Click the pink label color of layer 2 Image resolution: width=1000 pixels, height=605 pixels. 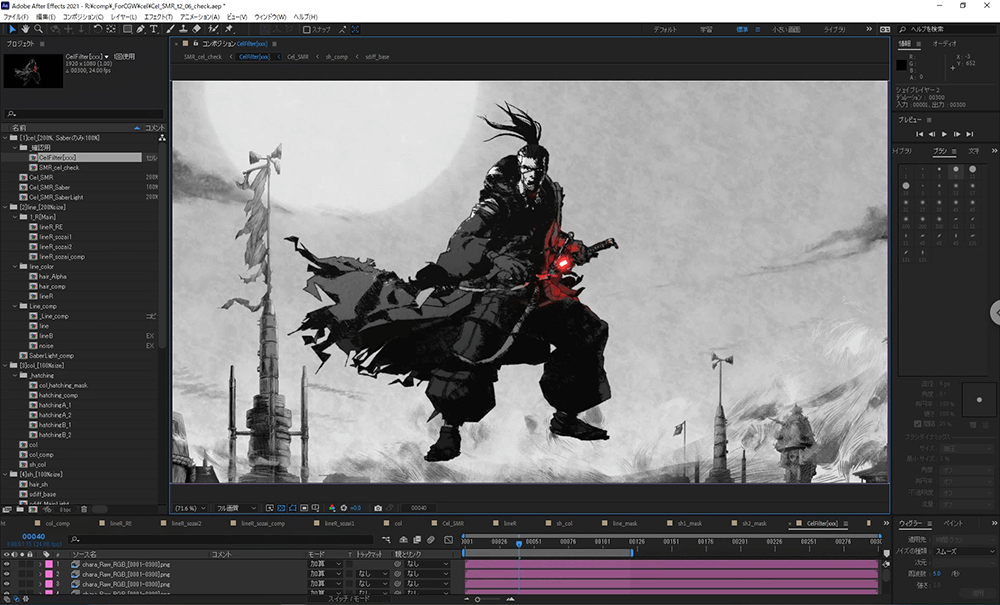[48, 574]
